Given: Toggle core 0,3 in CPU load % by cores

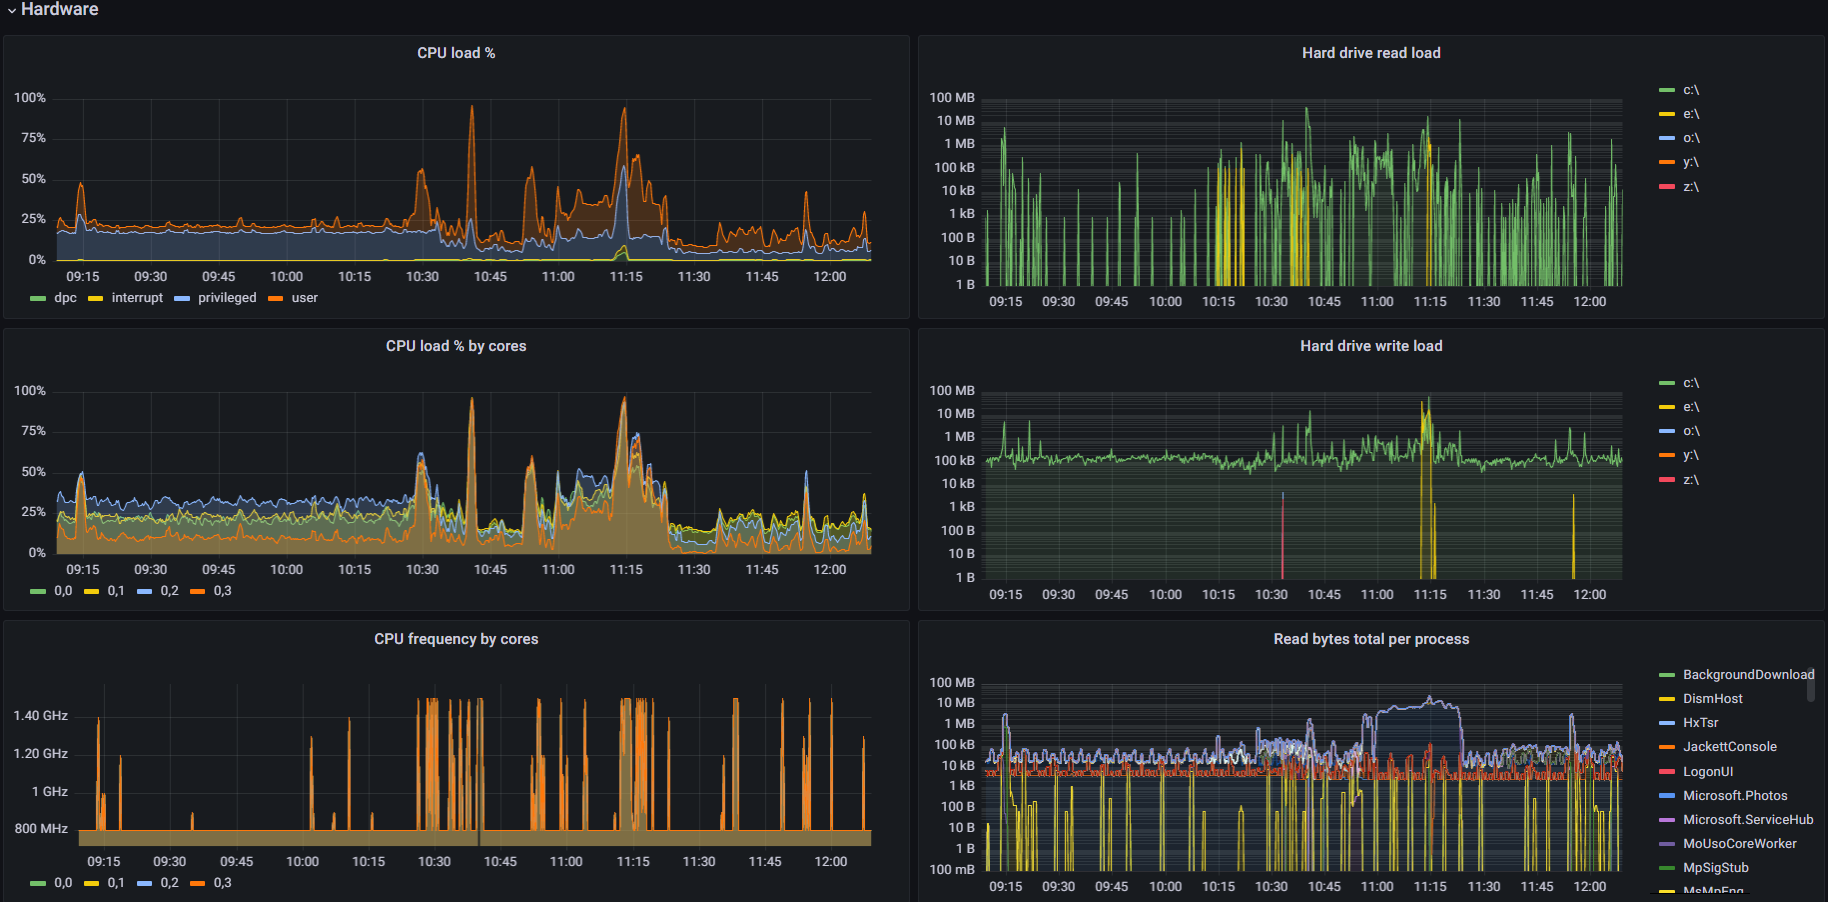Looking at the screenshot, I should [x=223, y=591].
